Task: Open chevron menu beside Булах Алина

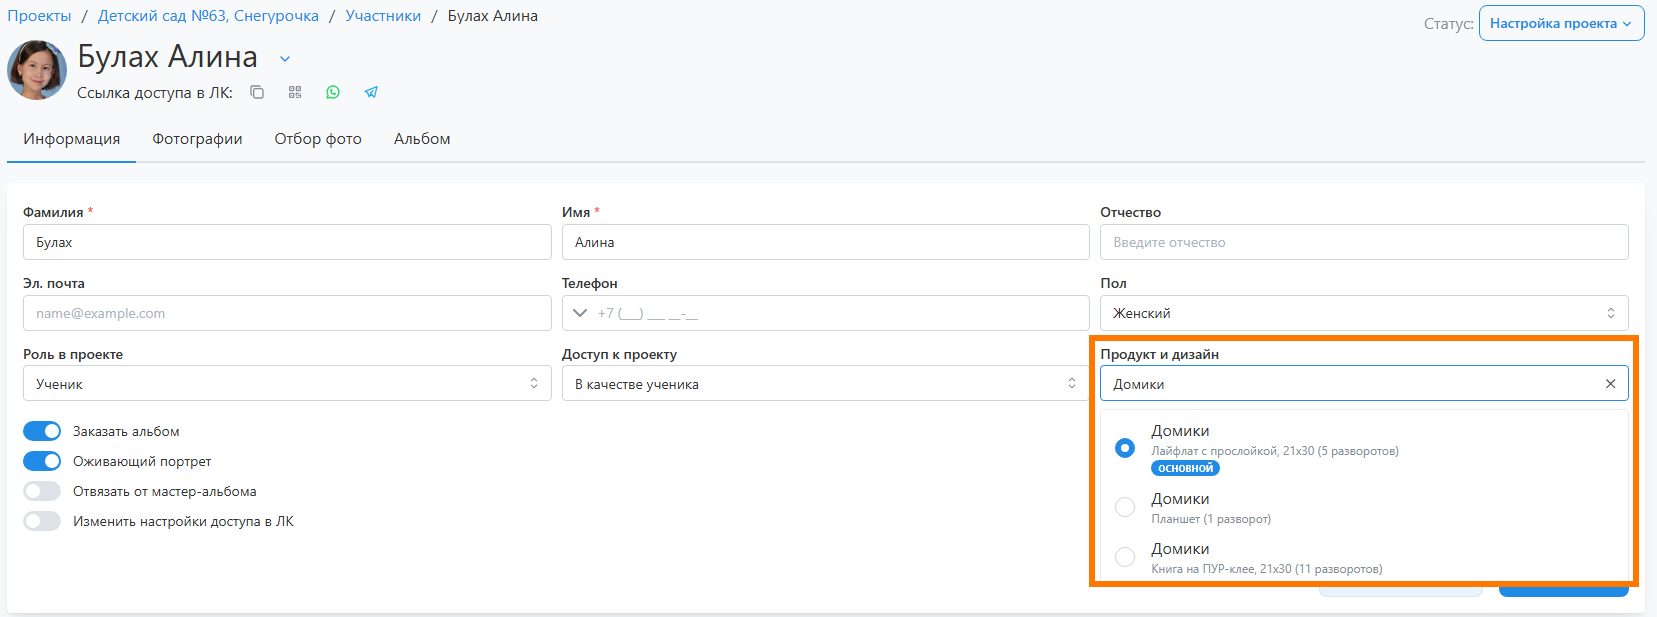Action: click(x=285, y=59)
